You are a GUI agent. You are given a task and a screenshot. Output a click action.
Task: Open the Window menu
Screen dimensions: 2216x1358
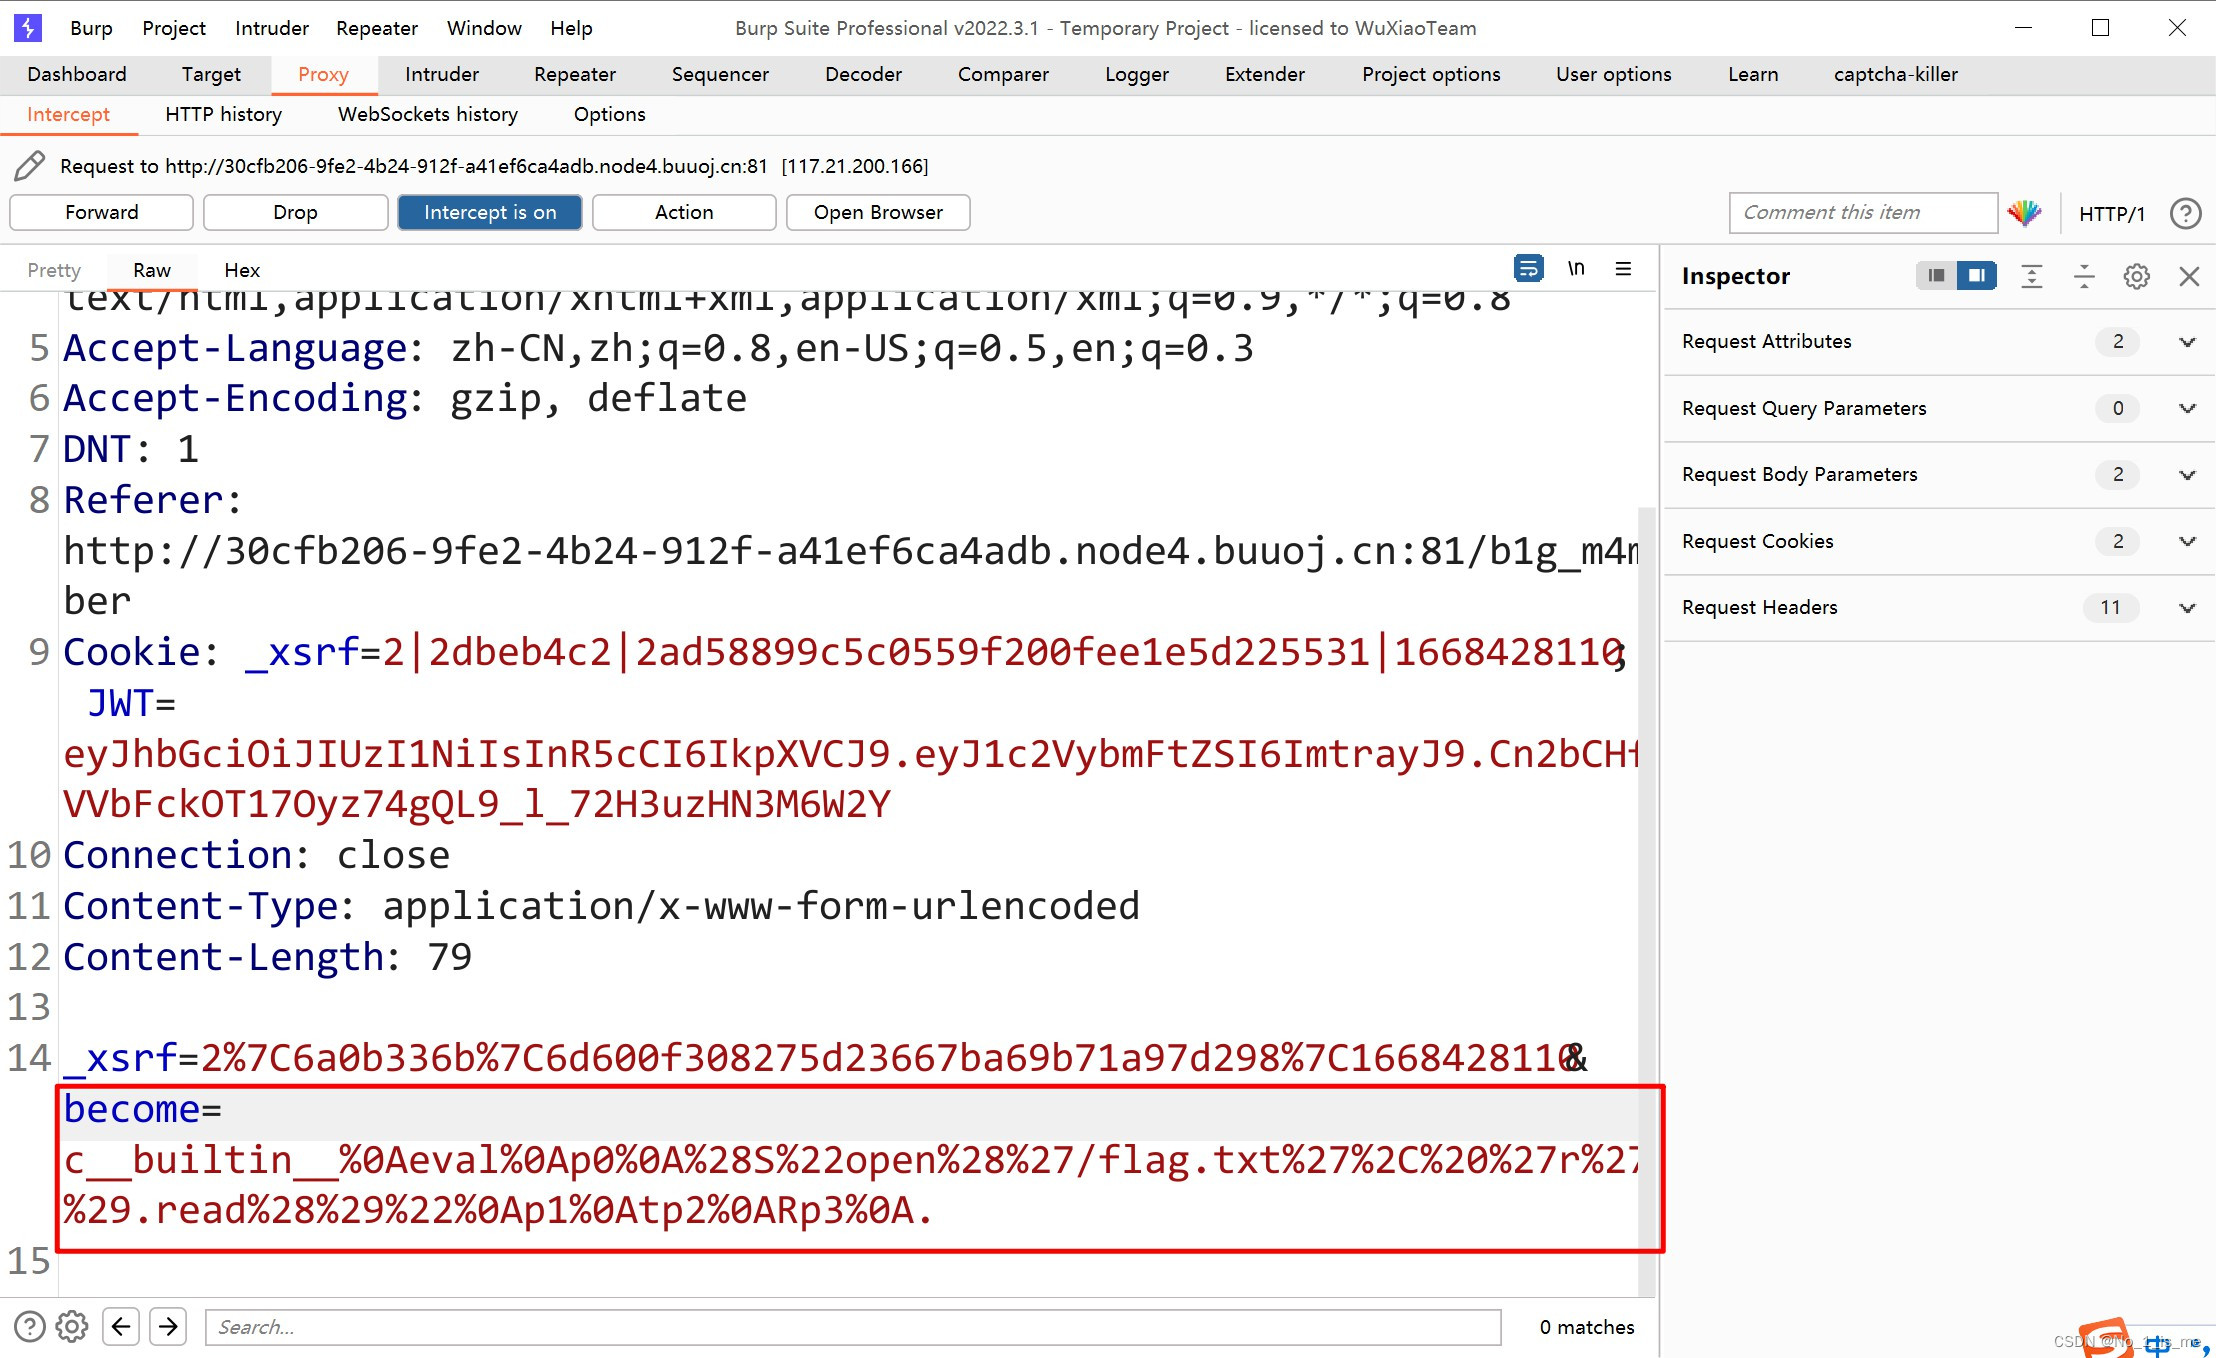click(484, 28)
